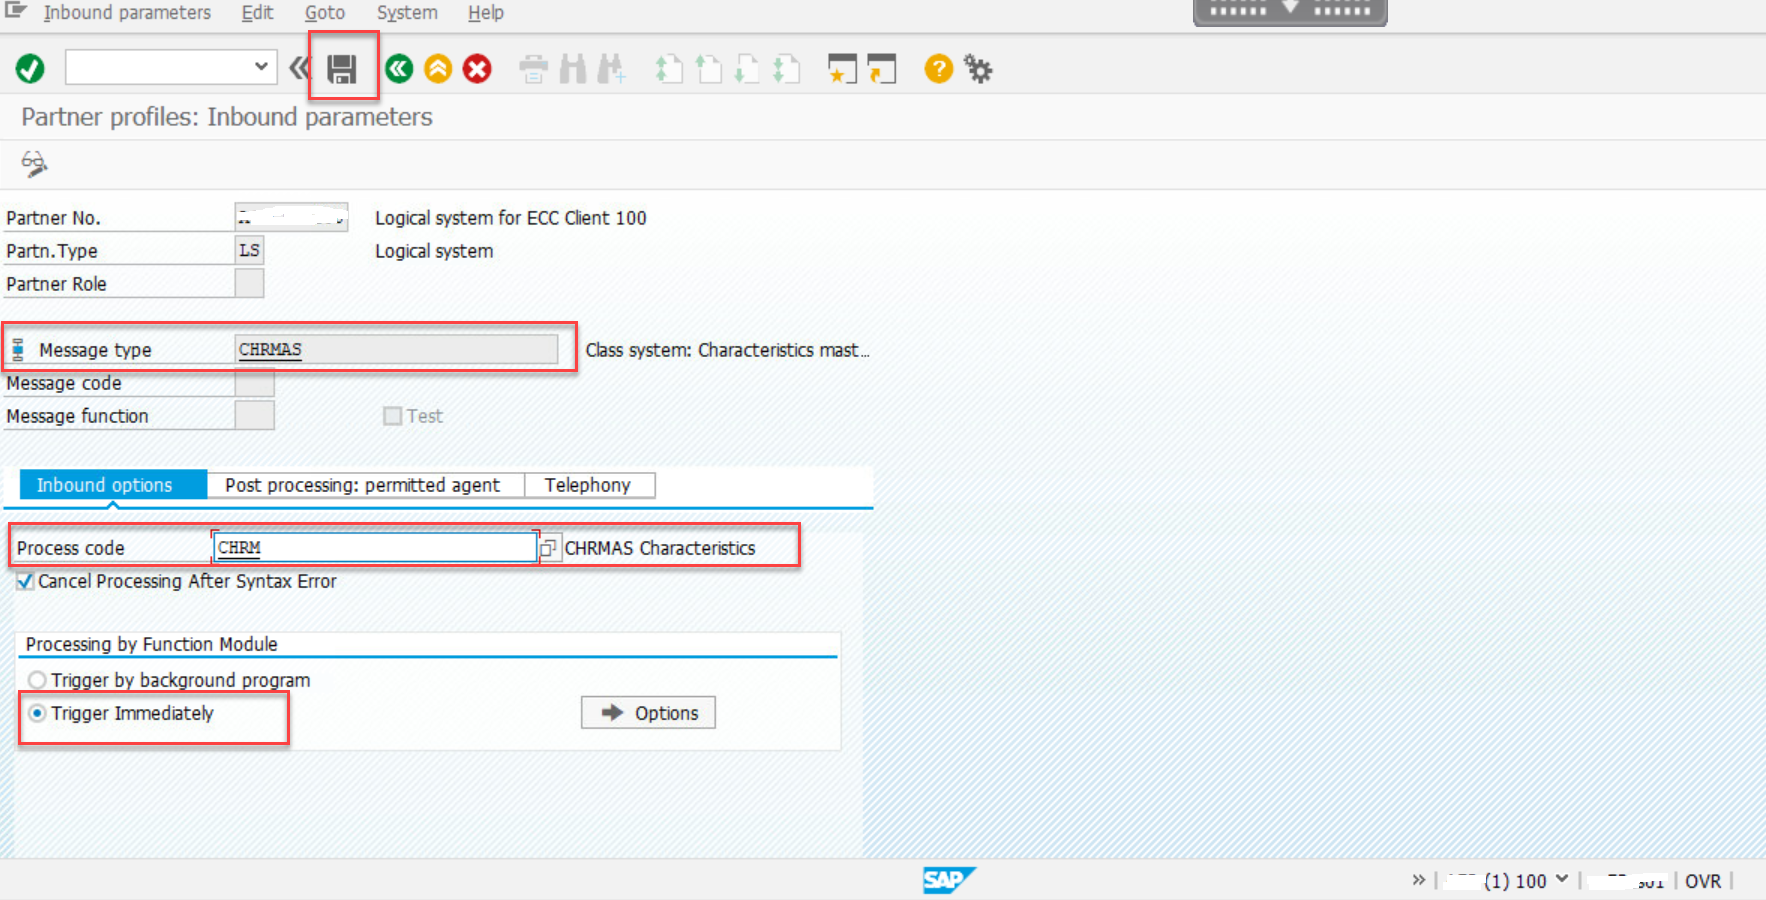The image size is (1766, 900).
Task: Toggle the Test checkbox
Action: point(392,416)
